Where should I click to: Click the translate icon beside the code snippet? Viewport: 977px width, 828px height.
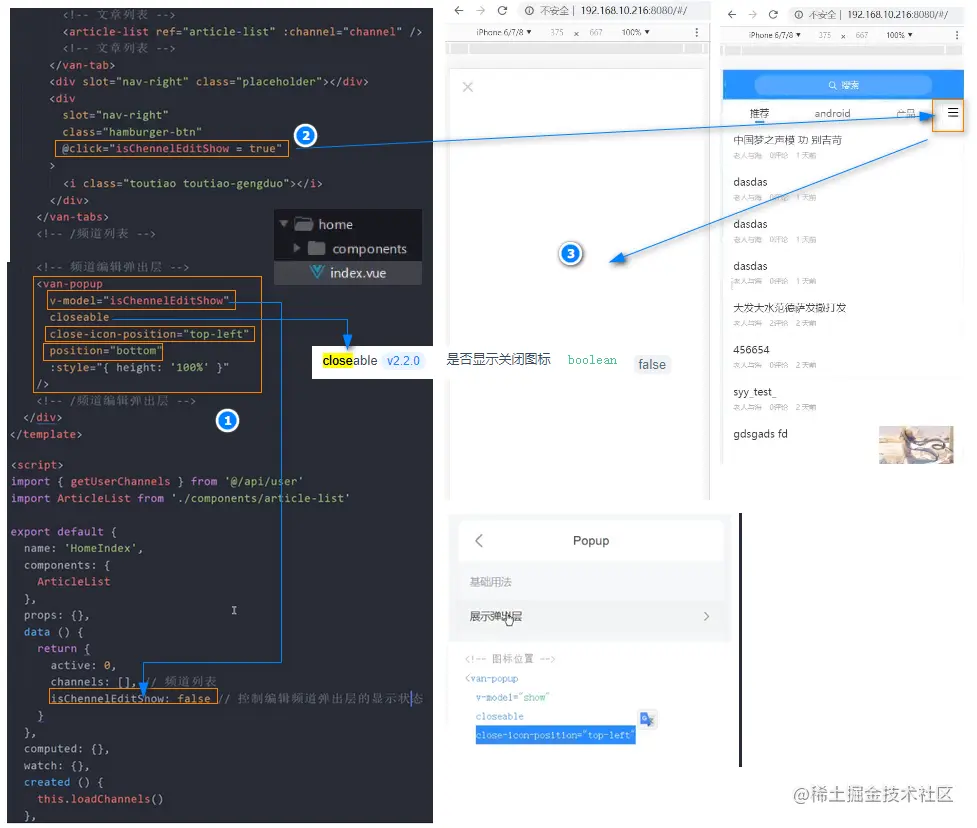click(647, 719)
